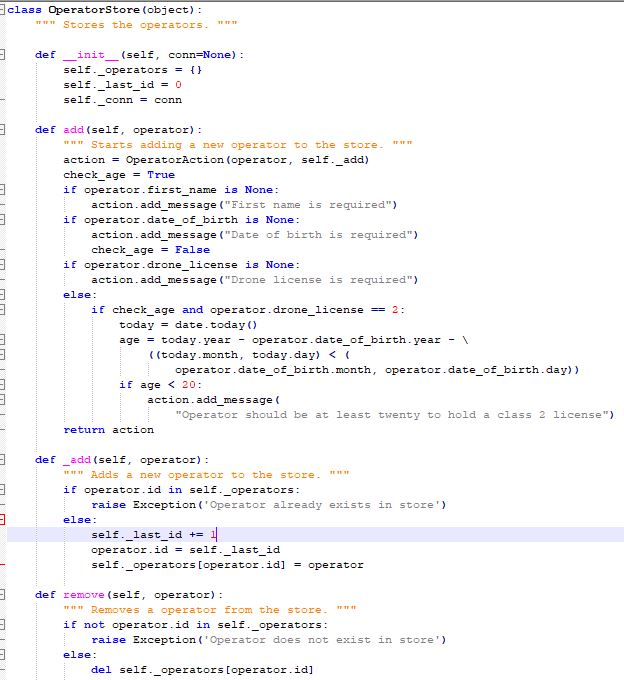Collapse fold beside 'if operator.date_of_birth is None'

pyautogui.click(x=2, y=219)
